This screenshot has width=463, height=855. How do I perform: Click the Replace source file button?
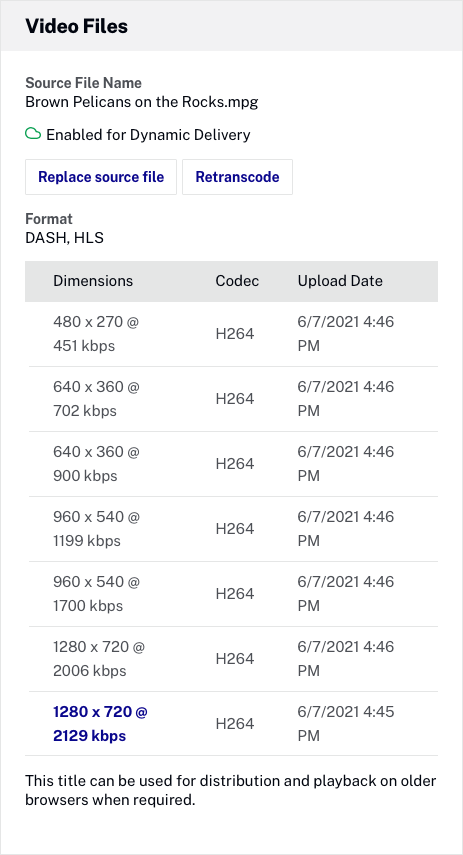pyautogui.click(x=101, y=177)
